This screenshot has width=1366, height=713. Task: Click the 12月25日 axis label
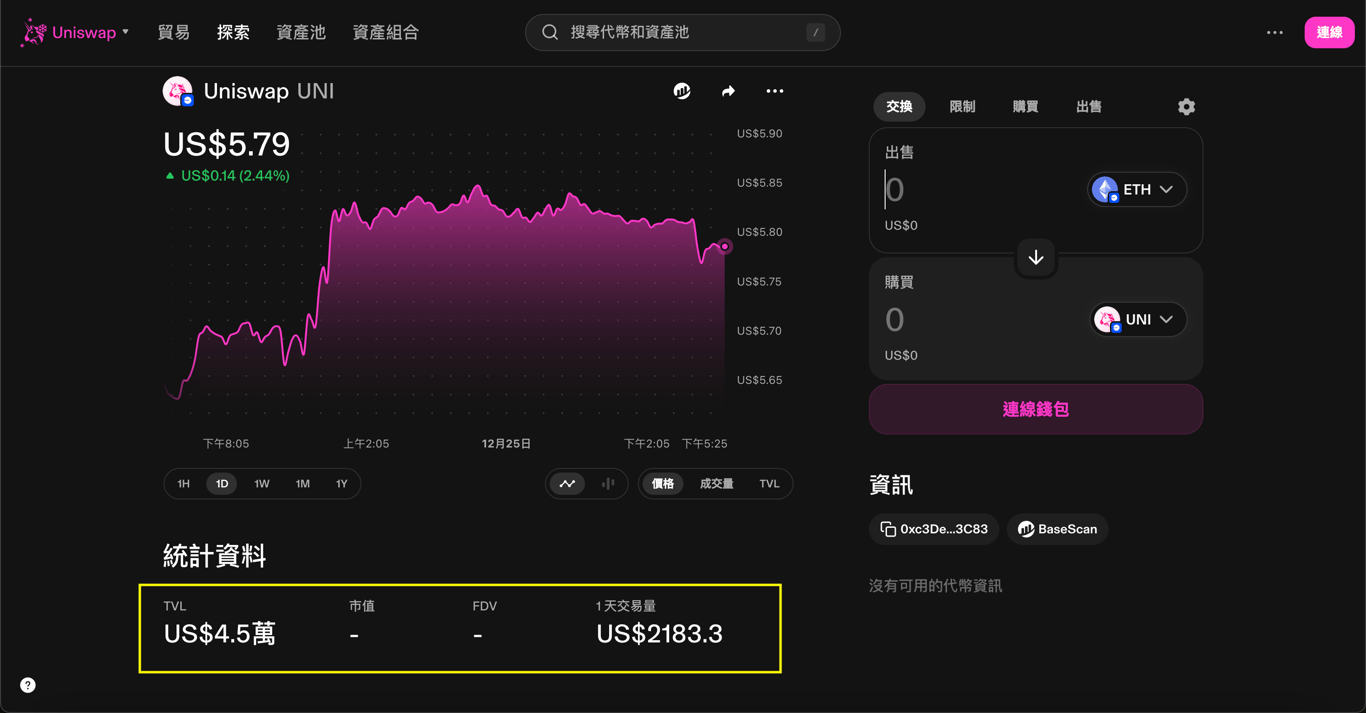(506, 443)
